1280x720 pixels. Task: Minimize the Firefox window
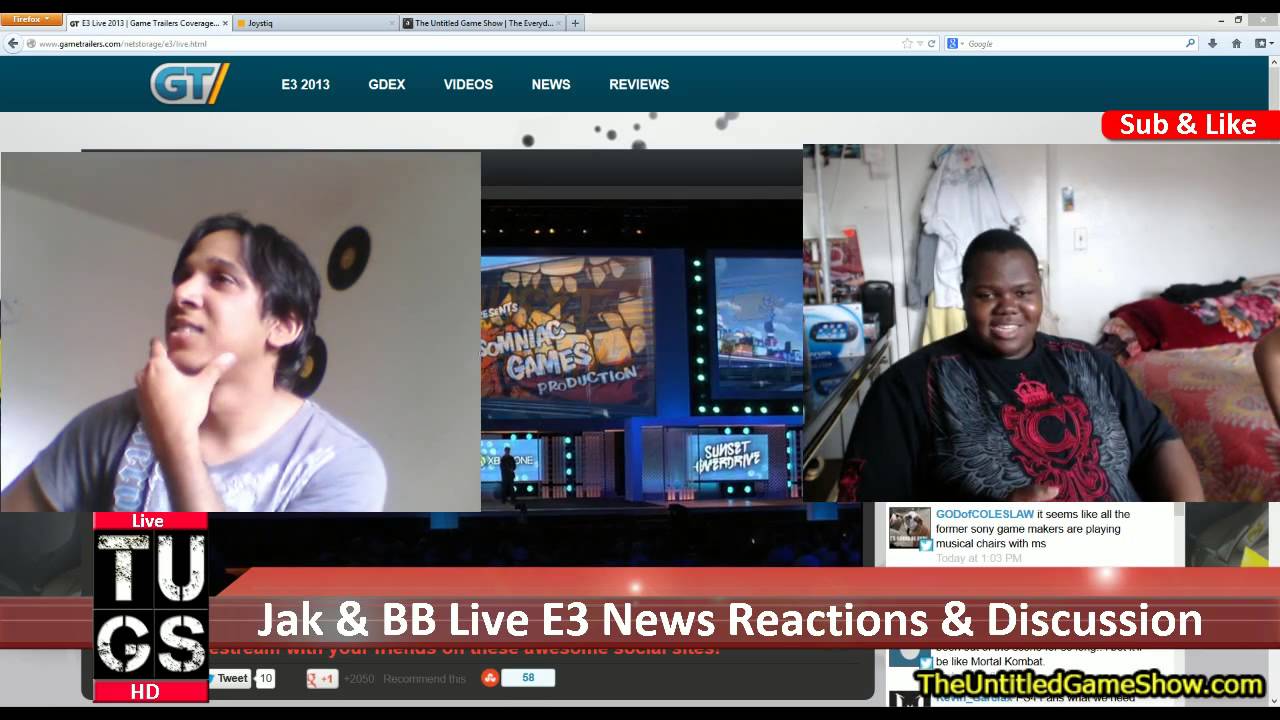point(1222,20)
